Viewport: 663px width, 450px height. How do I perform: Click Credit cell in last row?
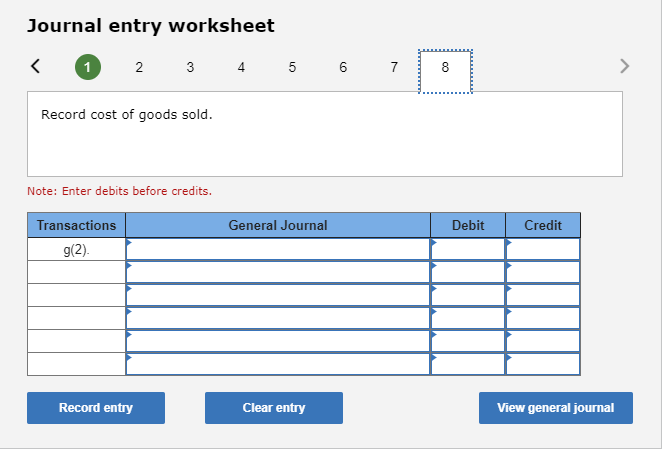point(543,364)
